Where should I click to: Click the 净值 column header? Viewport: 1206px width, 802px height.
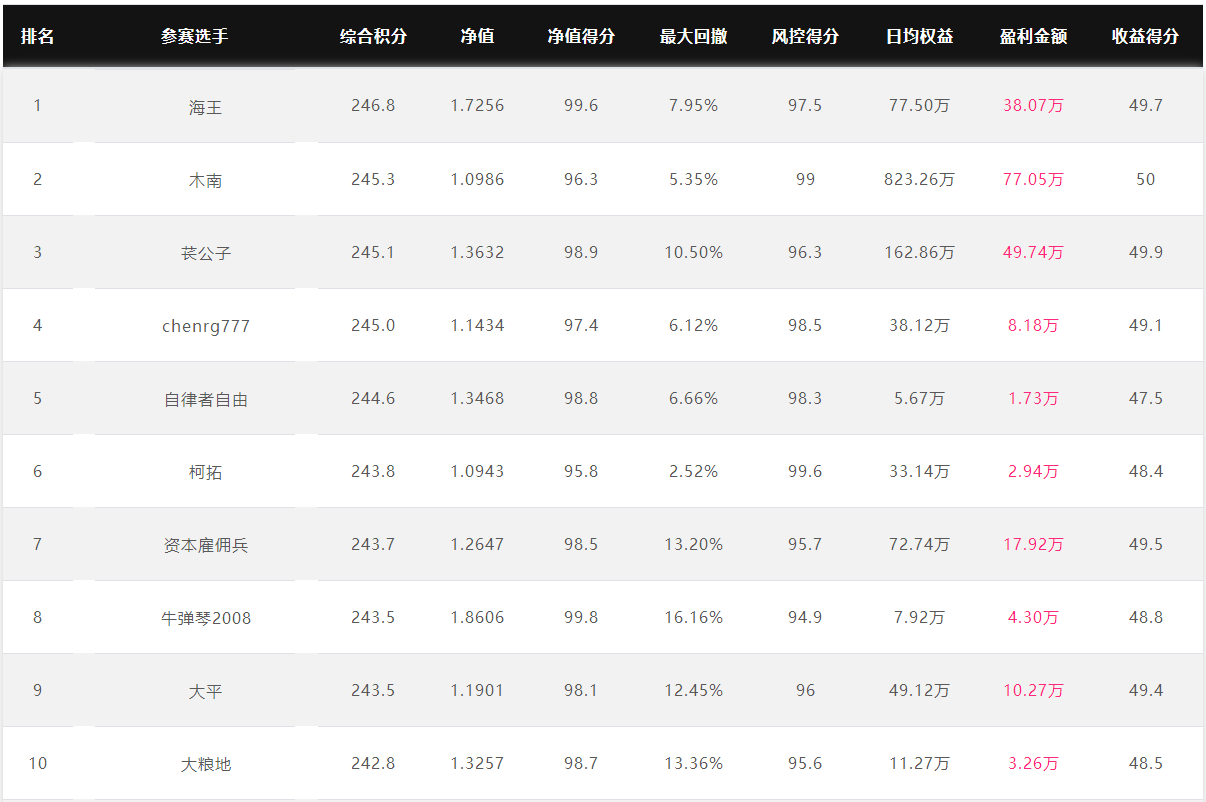tap(477, 36)
